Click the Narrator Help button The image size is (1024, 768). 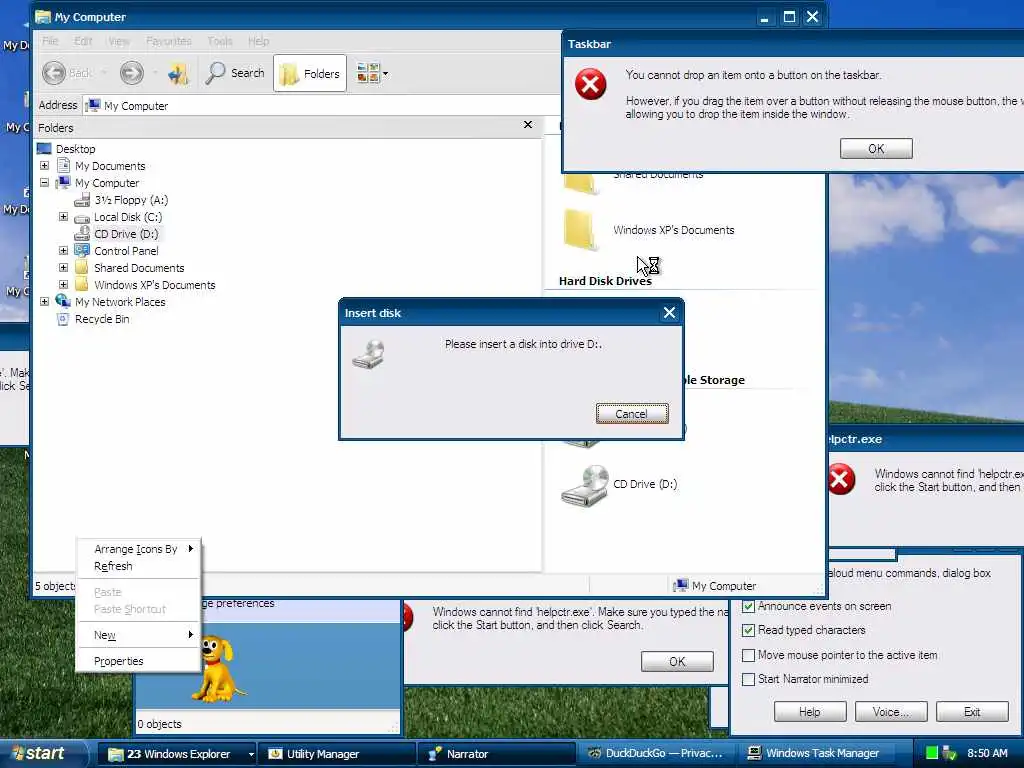coord(810,712)
